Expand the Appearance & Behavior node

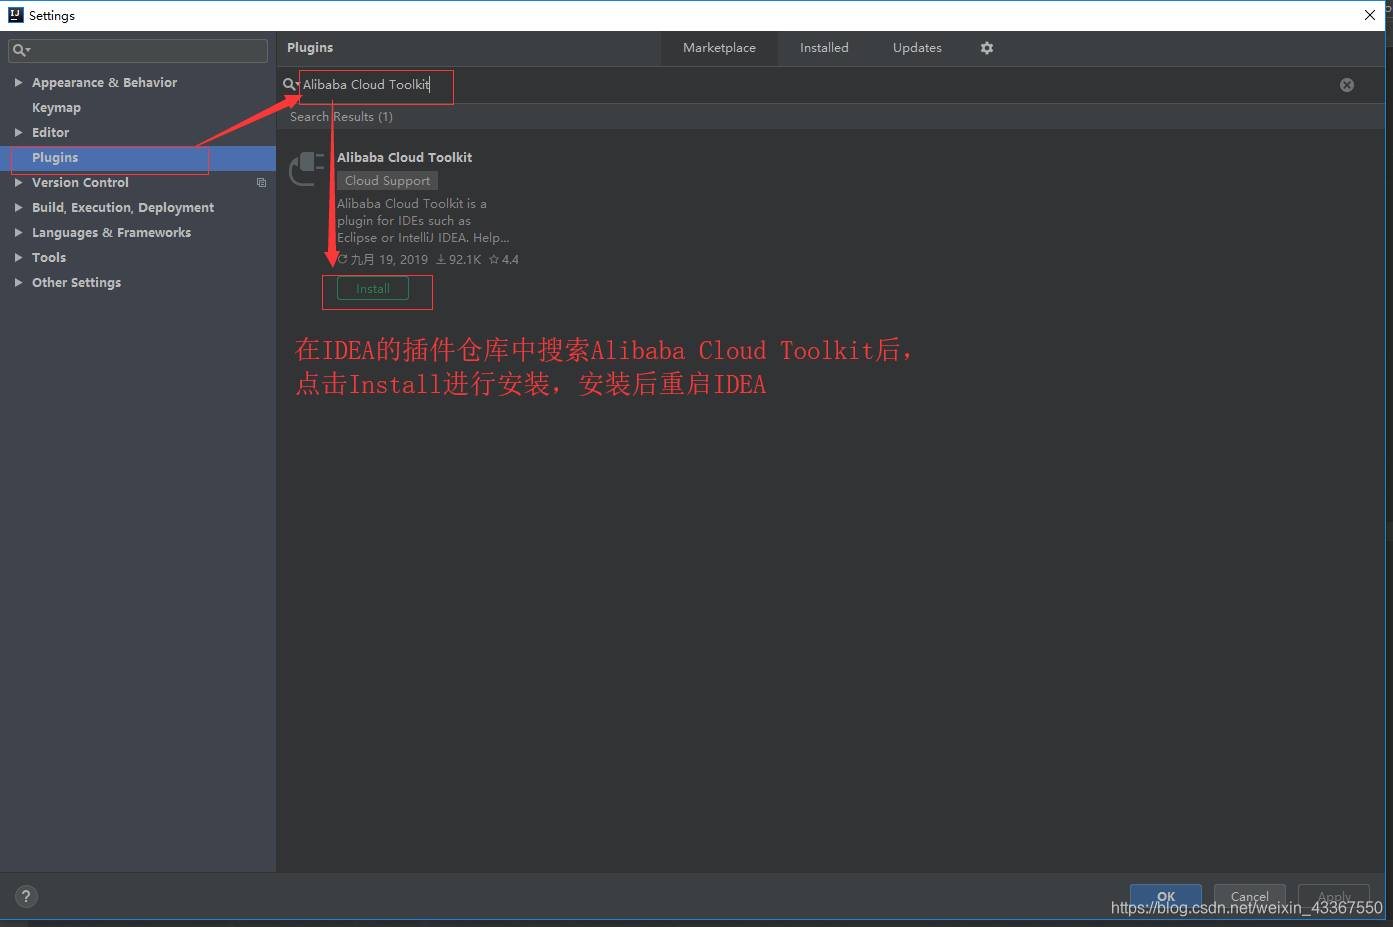click(18, 82)
